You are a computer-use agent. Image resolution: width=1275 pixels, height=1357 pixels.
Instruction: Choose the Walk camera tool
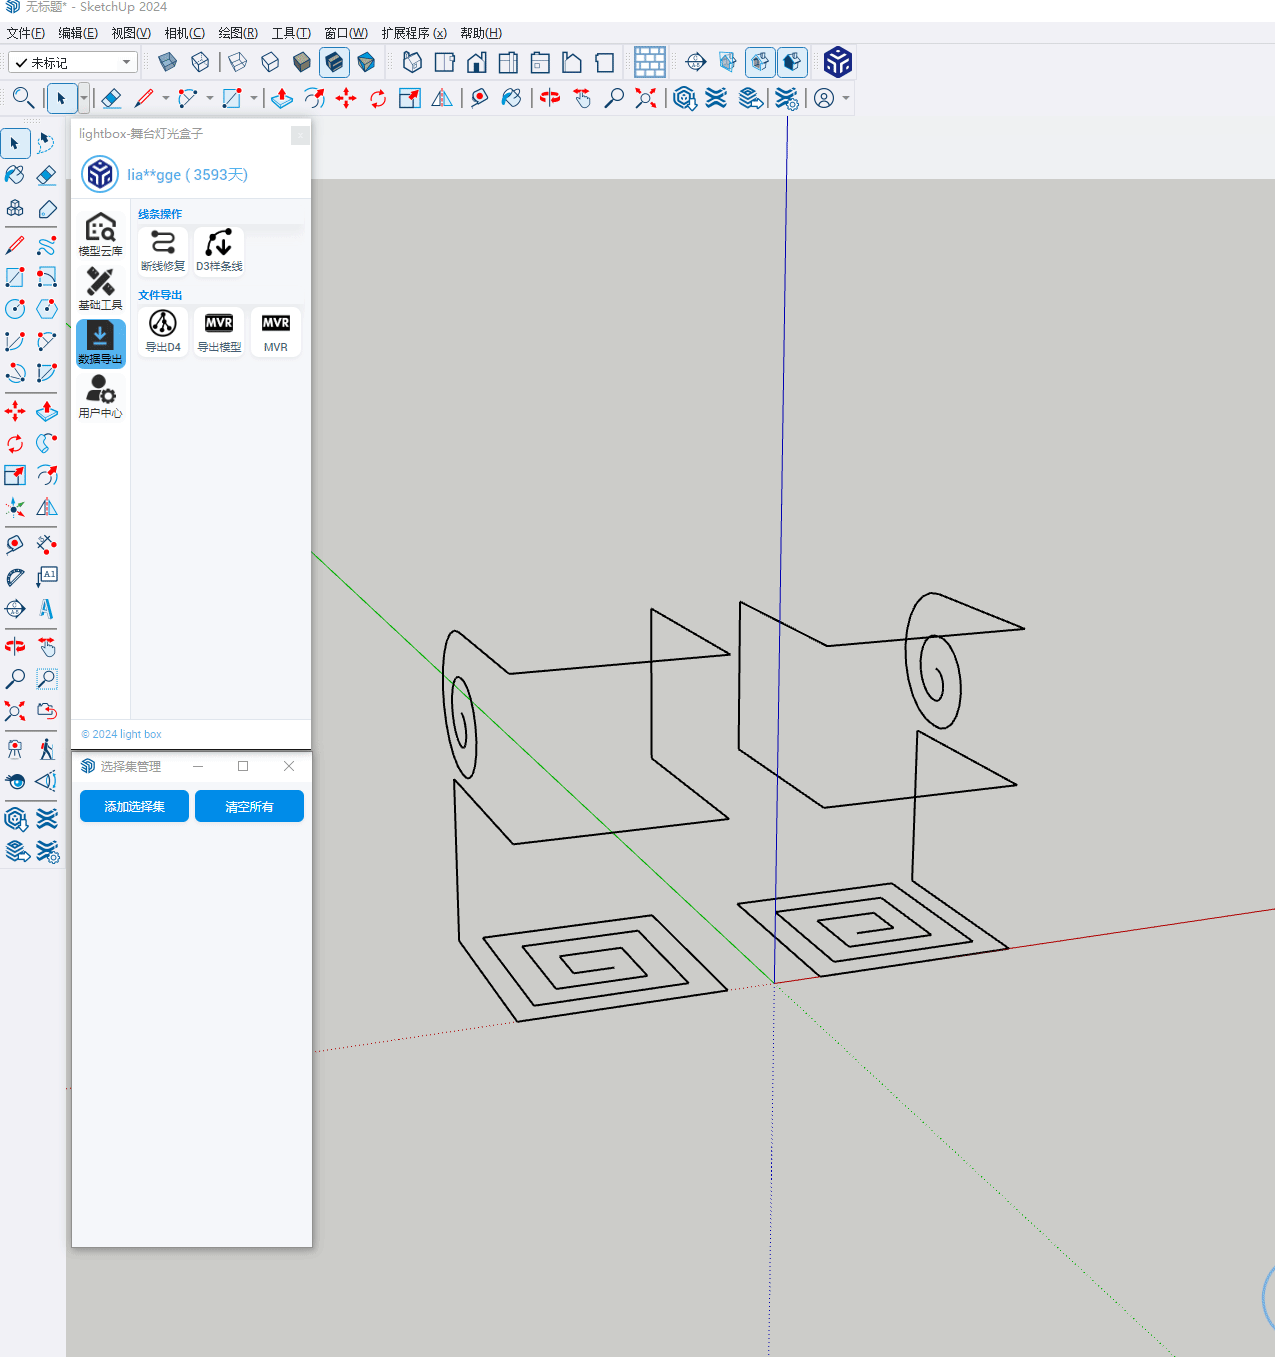(x=46, y=749)
